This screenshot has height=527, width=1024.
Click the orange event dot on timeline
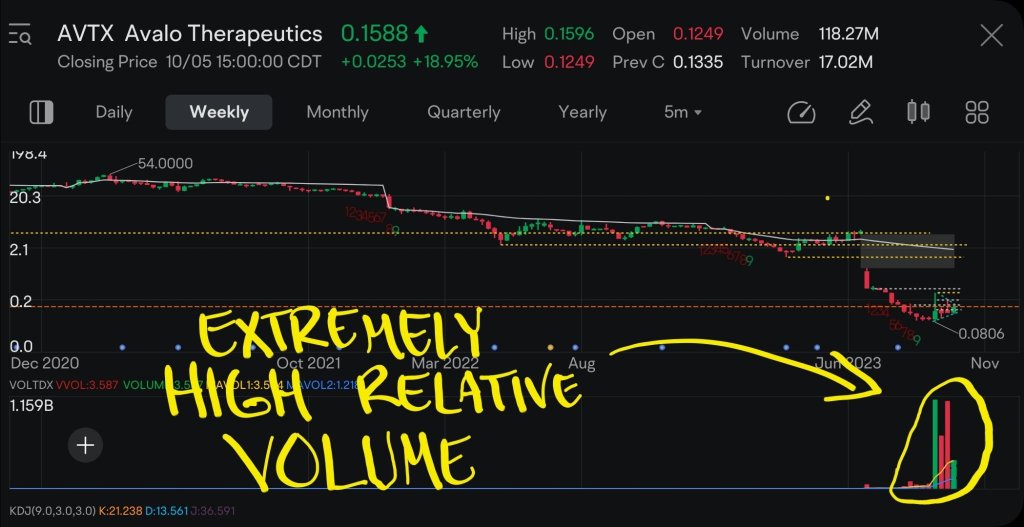click(550, 347)
